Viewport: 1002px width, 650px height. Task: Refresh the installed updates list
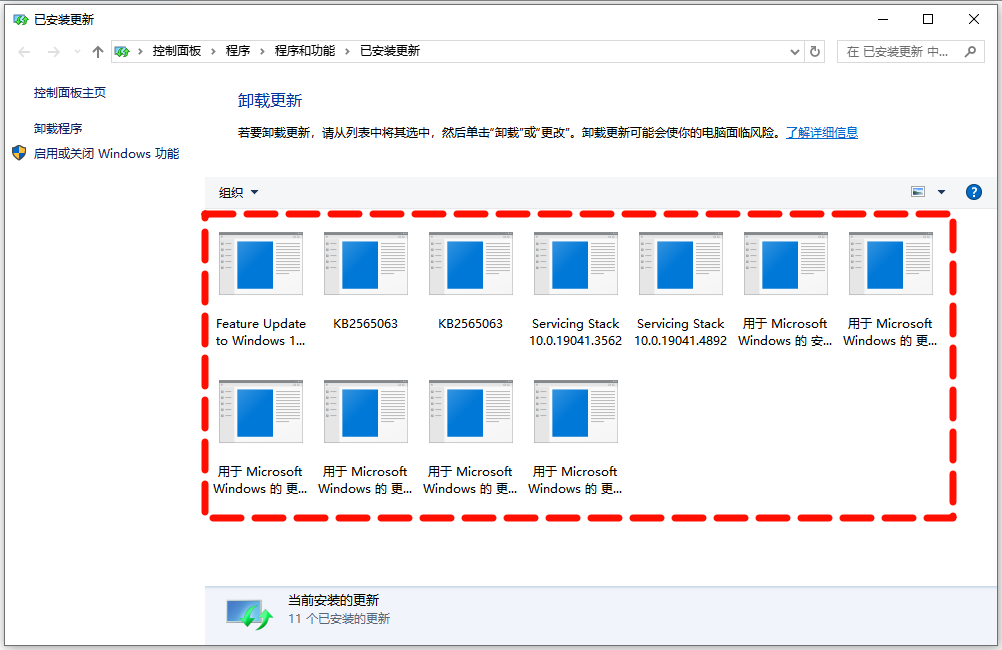pyautogui.click(x=815, y=51)
